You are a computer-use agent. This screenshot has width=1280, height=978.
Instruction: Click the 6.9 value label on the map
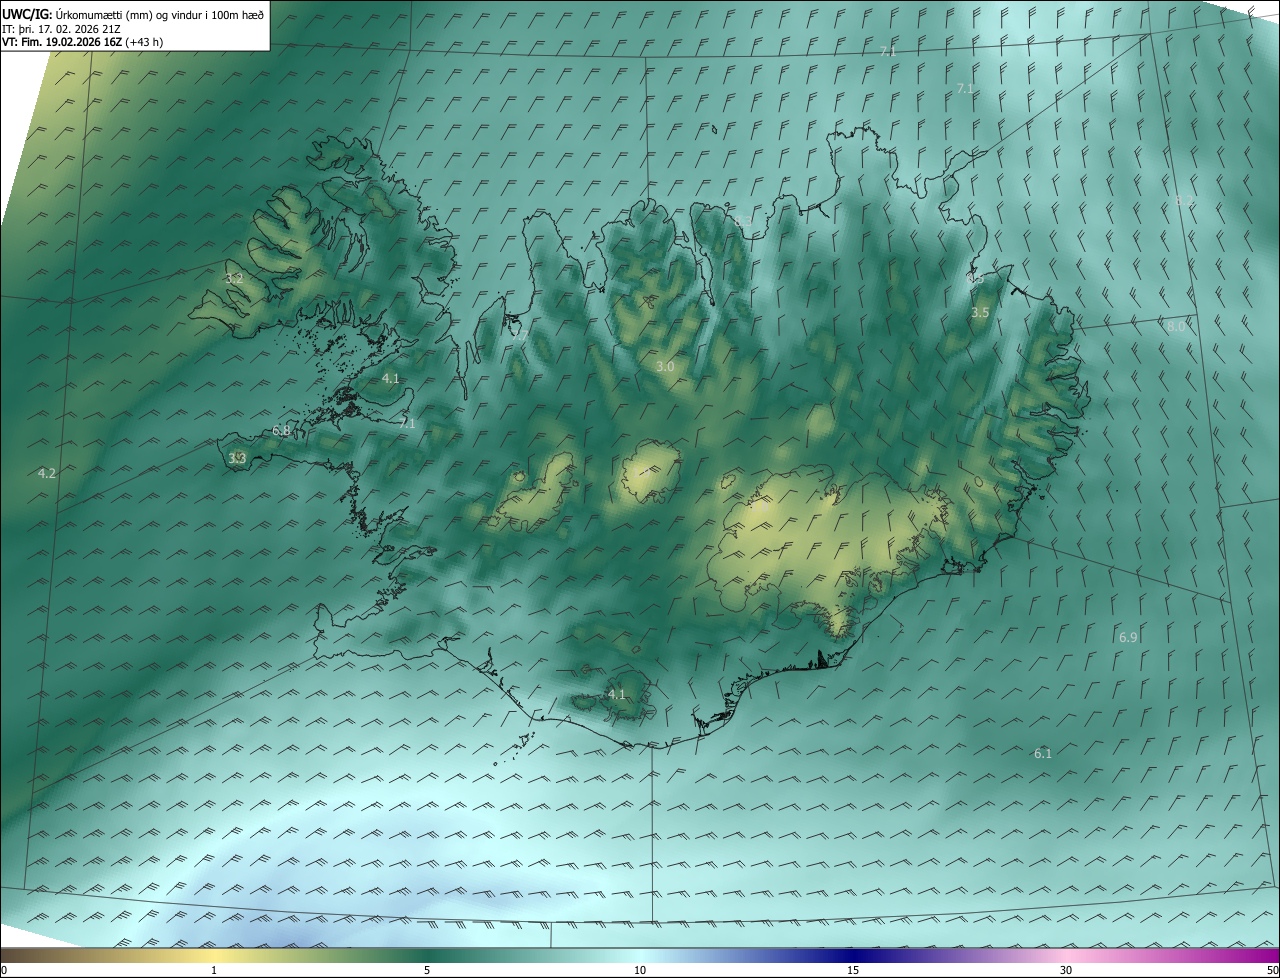(1128, 637)
